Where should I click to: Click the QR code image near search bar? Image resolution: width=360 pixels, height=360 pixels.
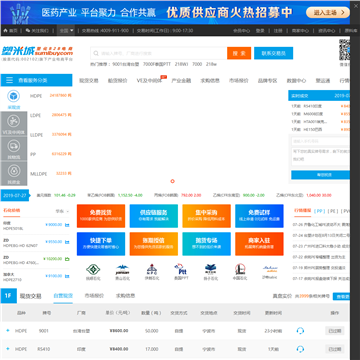click(x=344, y=50)
